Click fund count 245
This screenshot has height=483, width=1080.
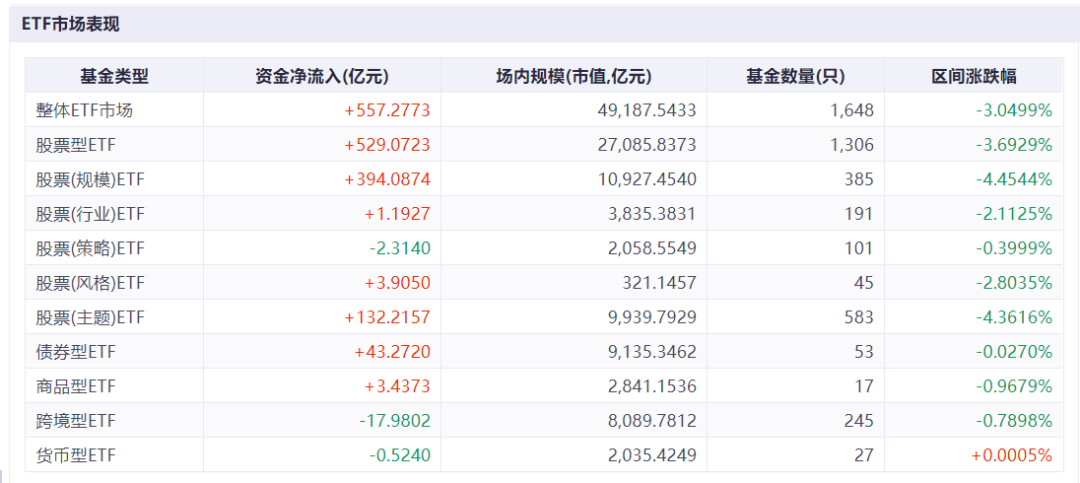pyautogui.click(x=860, y=421)
